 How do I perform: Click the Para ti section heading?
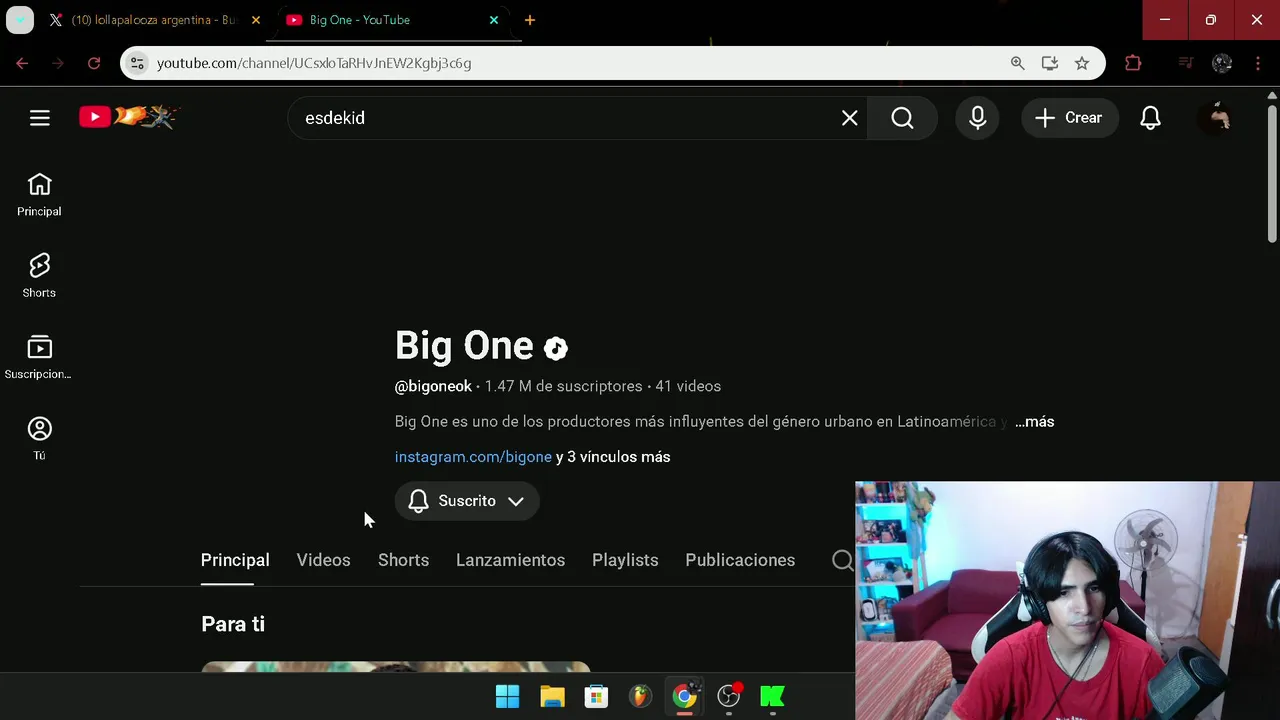click(233, 624)
